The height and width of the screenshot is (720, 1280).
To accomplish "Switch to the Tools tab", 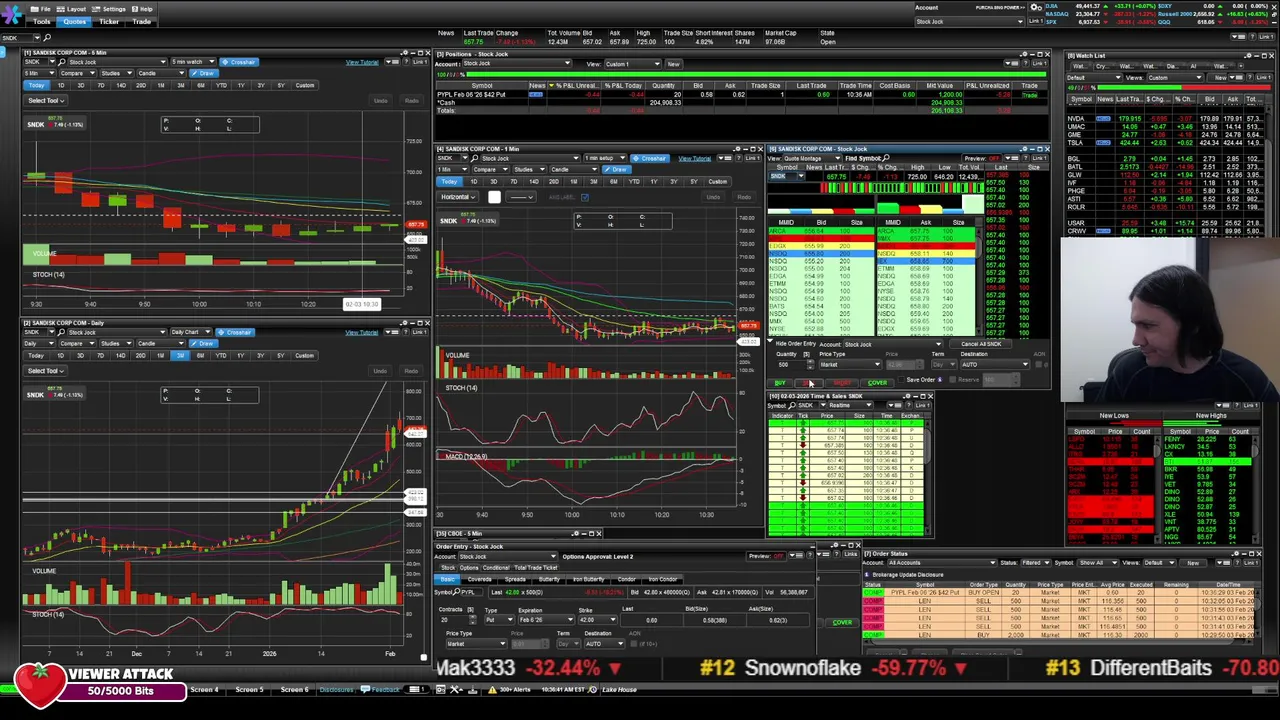I will click(42, 21).
